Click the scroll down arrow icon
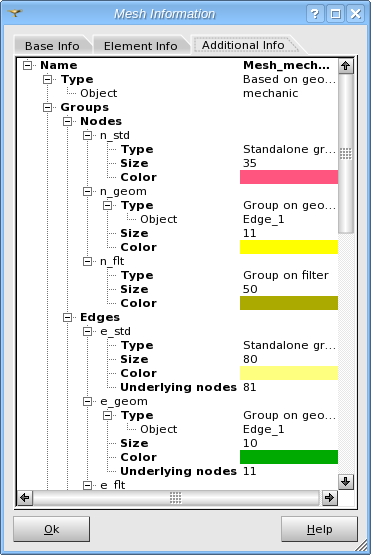This screenshot has height=555, width=371. [346, 482]
